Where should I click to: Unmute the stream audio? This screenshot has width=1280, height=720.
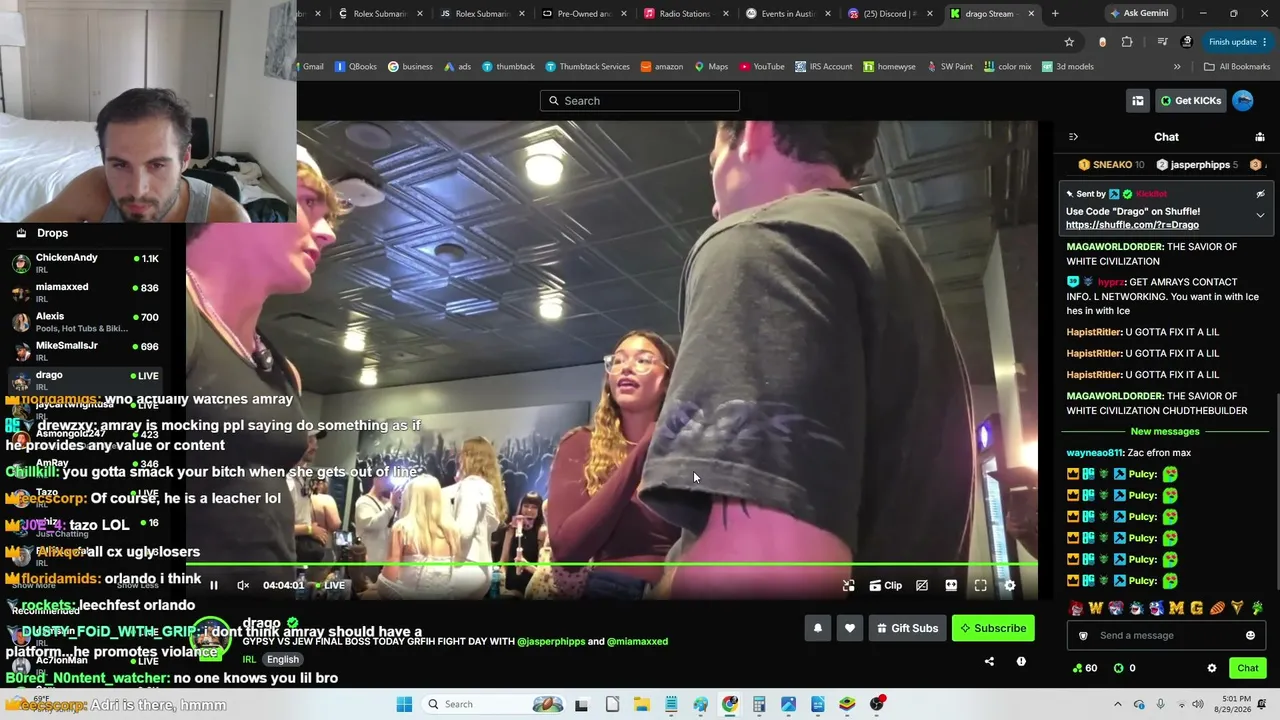(243, 585)
